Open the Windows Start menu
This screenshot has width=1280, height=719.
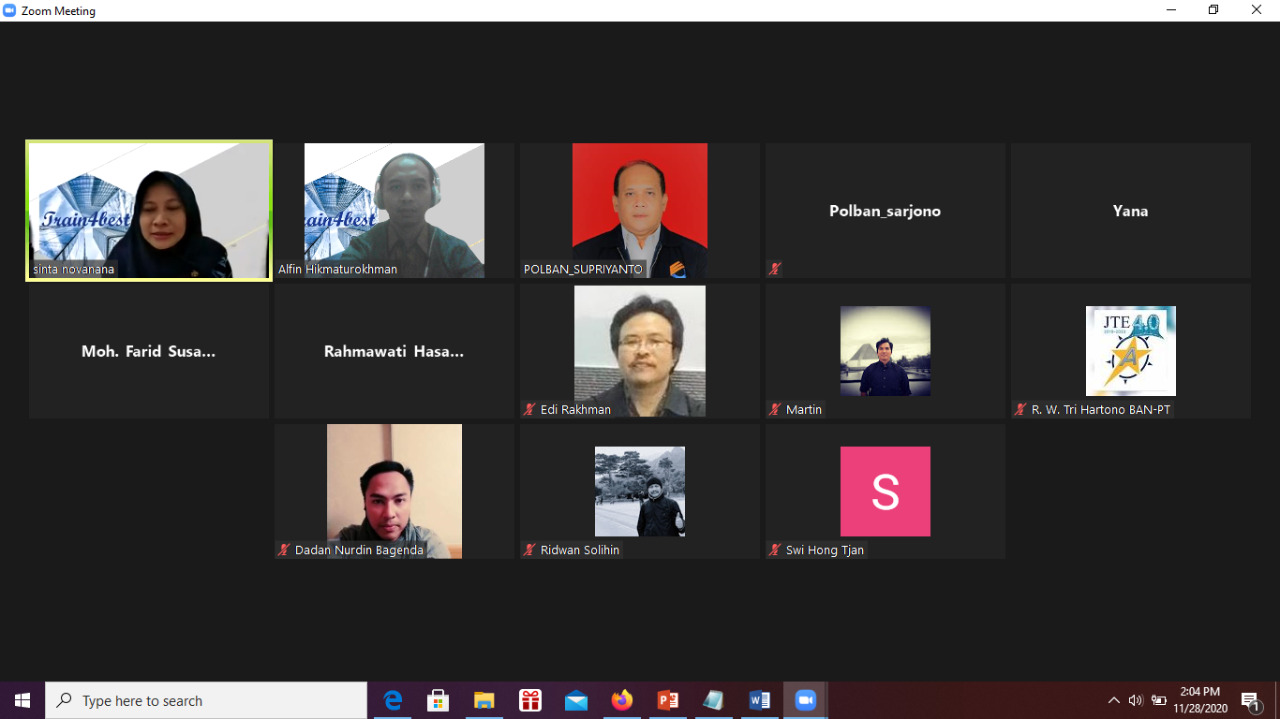coord(22,700)
